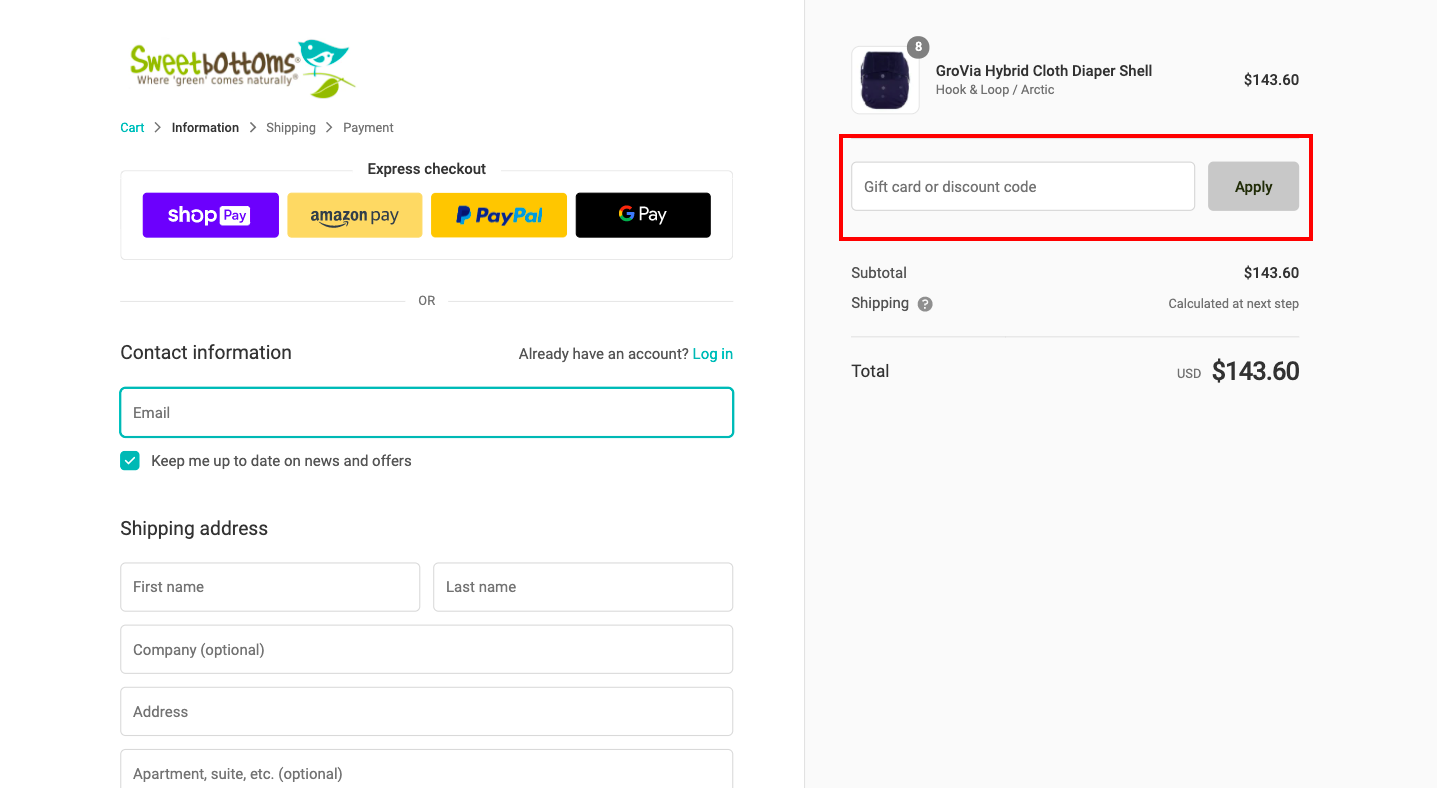
Task: Click the Sweetbottoms logo
Action: point(242,69)
